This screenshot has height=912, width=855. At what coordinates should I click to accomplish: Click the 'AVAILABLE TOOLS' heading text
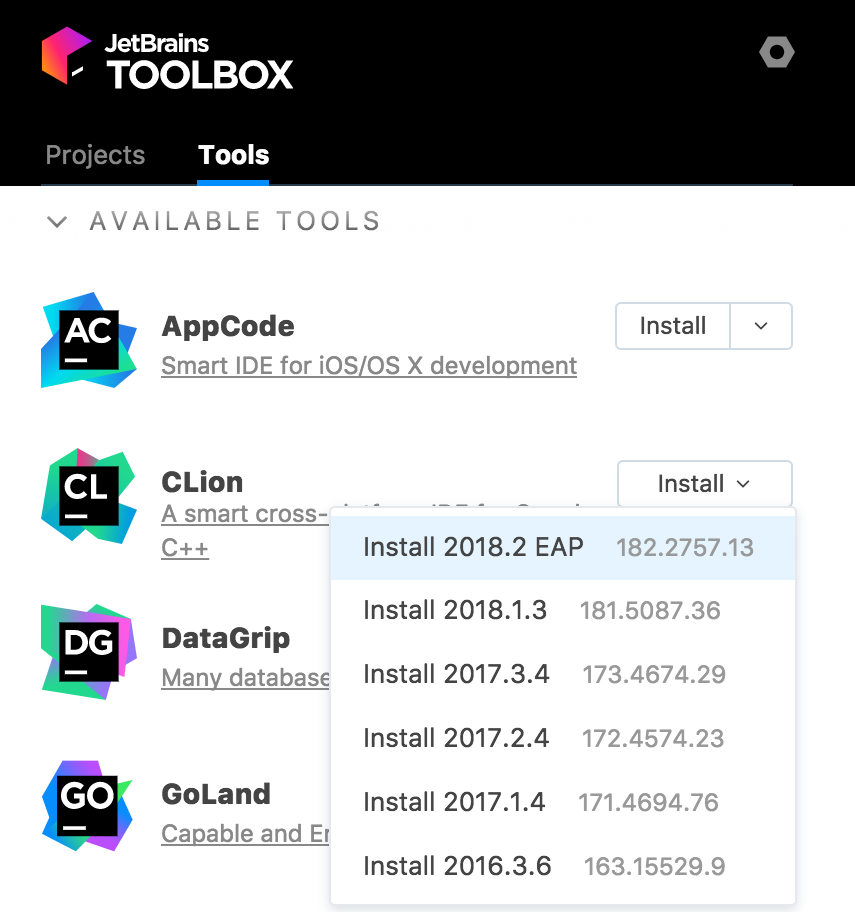(235, 222)
